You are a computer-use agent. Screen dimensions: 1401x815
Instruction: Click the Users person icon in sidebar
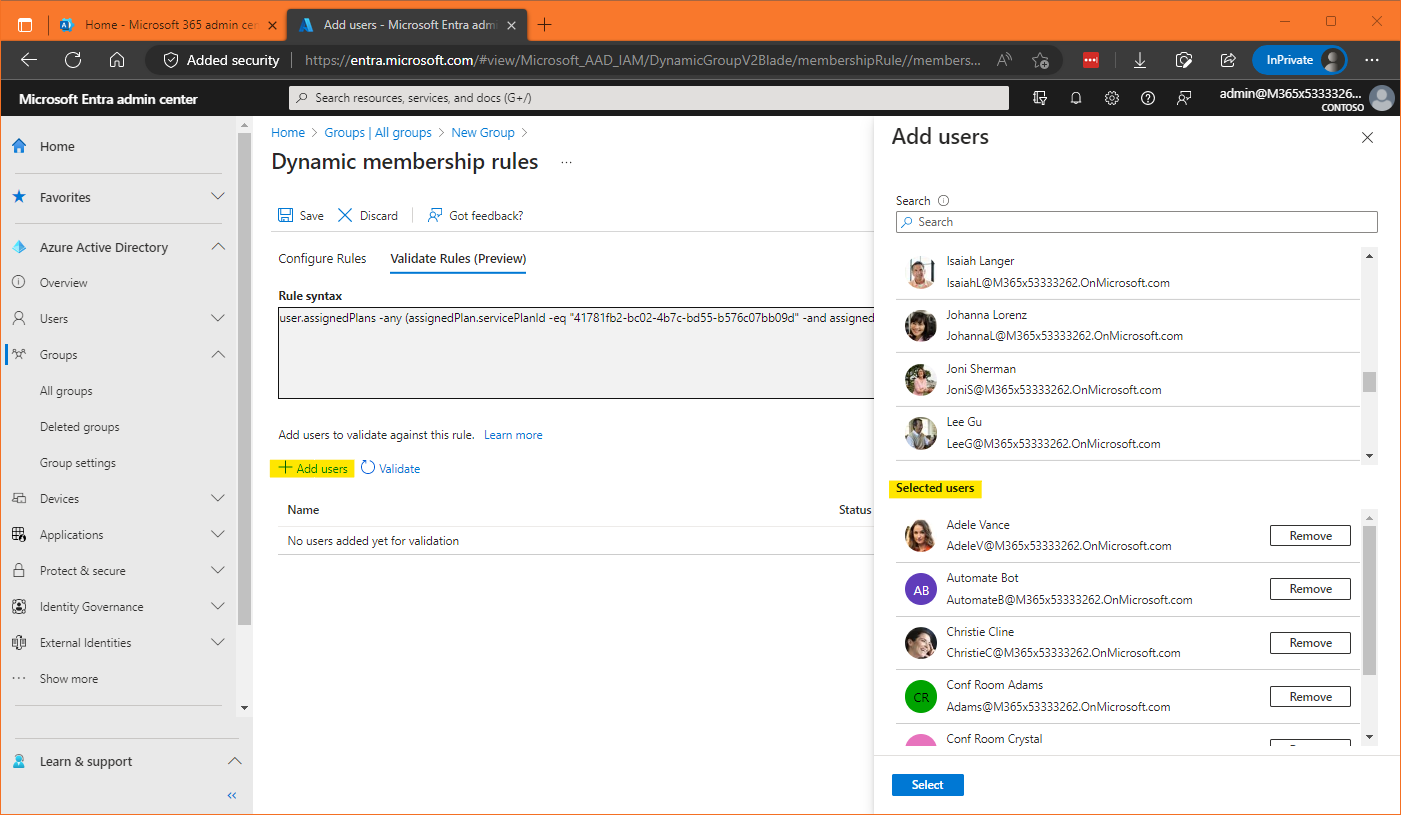click(19, 319)
